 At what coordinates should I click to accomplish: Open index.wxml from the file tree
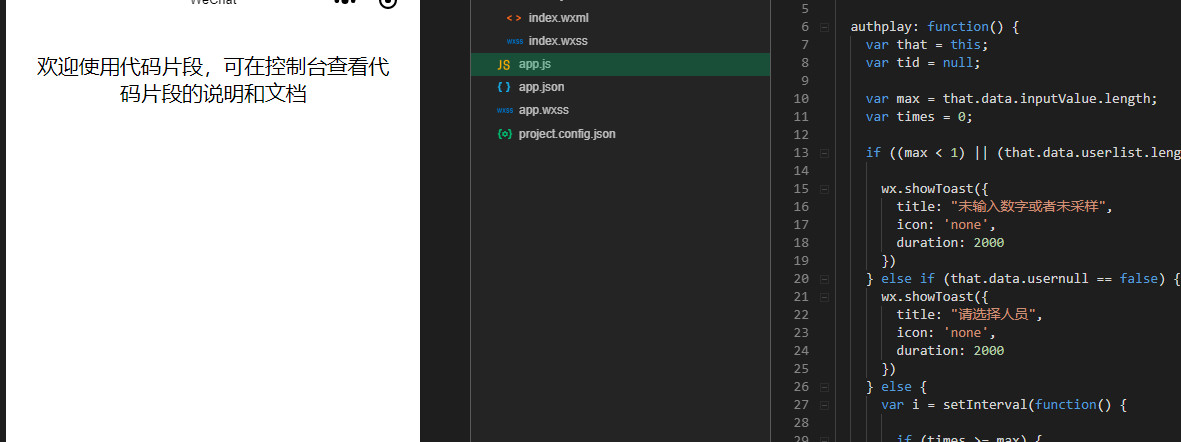tap(565, 18)
